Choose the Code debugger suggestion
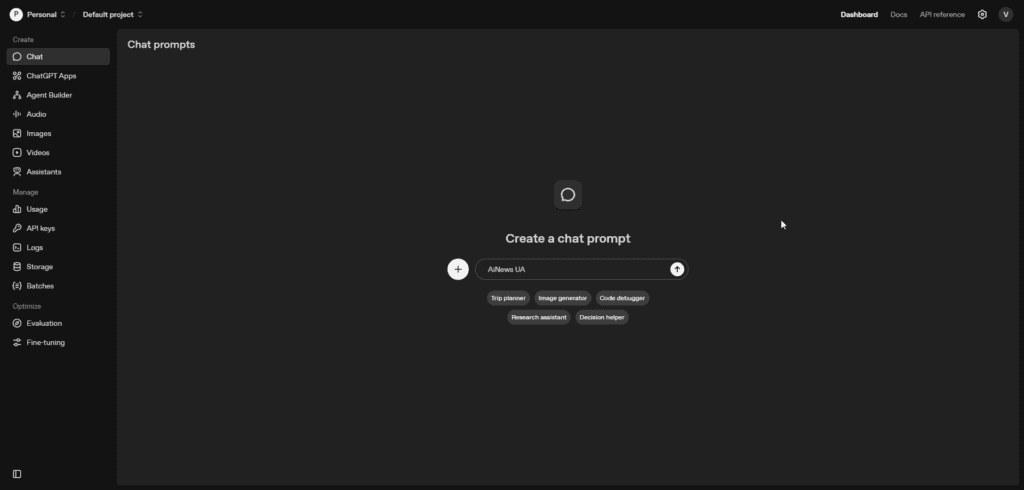Image resolution: width=1024 pixels, height=490 pixels. click(x=622, y=298)
